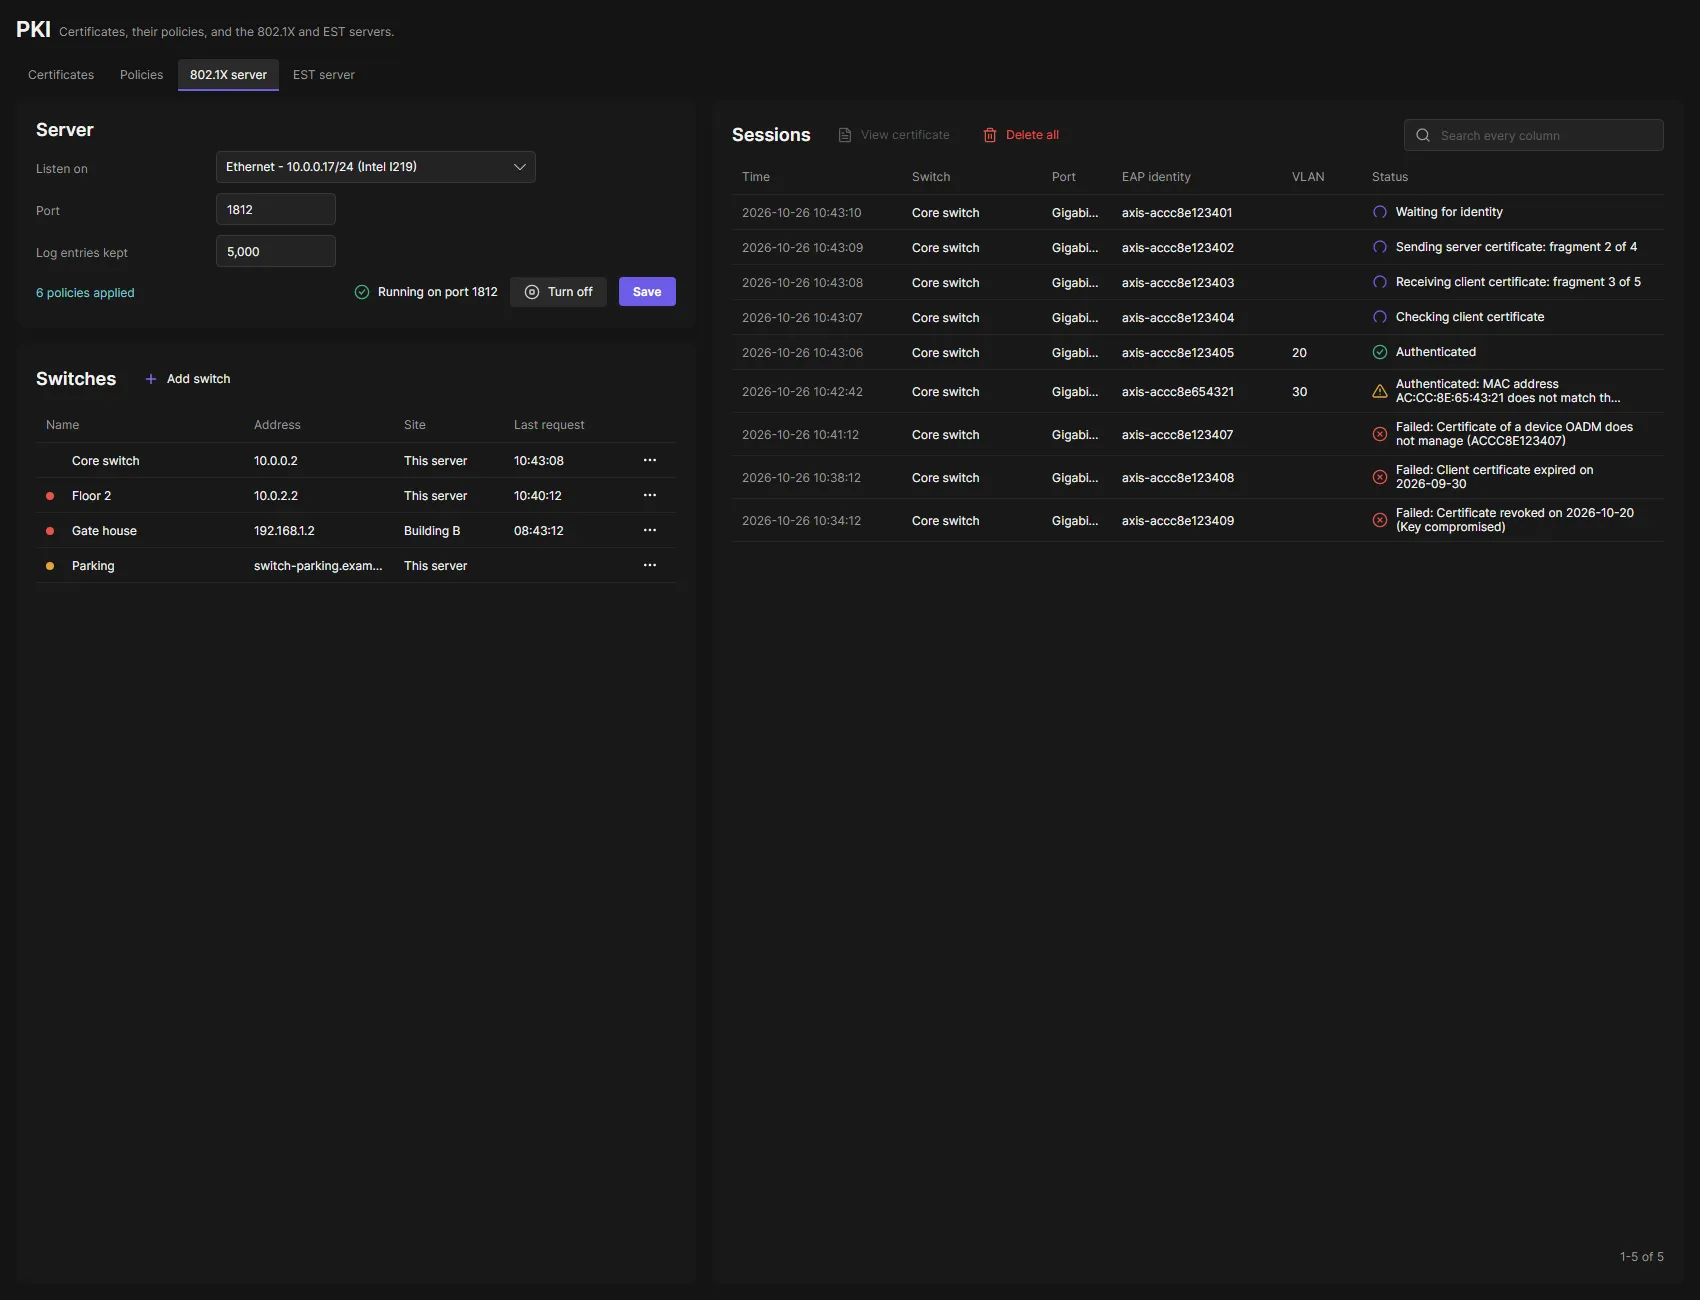Click the magnifier icon in the search box
The height and width of the screenshot is (1300, 1700).
click(1423, 135)
